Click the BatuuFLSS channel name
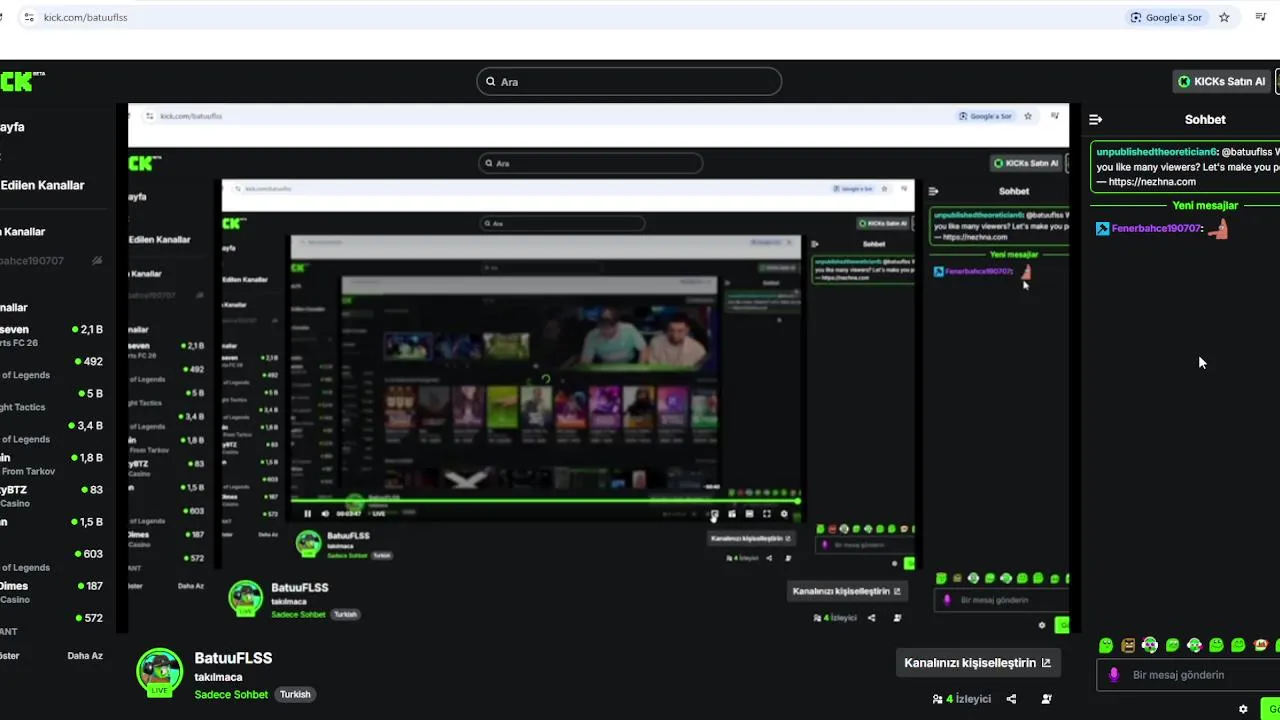Viewport: 1280px width, 720px height. click(233, 658)
